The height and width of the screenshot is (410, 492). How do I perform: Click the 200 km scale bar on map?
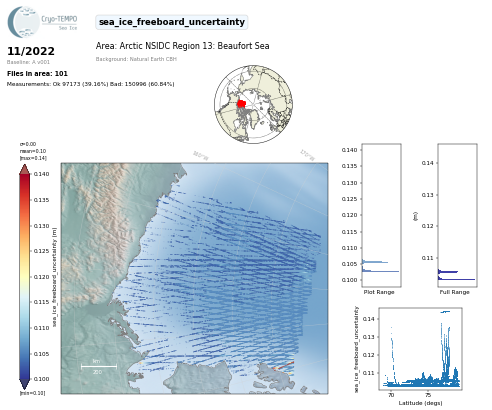point(99,367)
